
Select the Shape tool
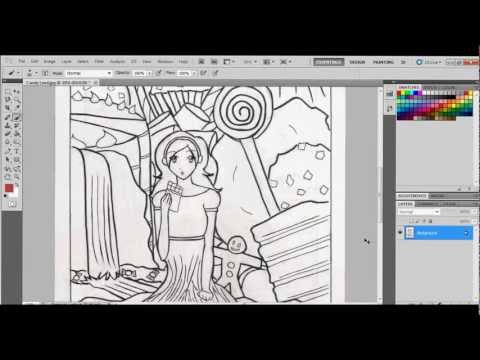[x=16, y=159]
